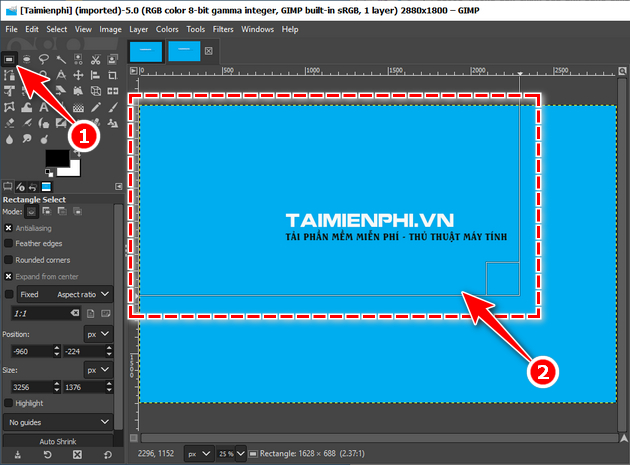The image size is (630, 465).
Task: Swap foreground and background colors
Action: point(77,153)
